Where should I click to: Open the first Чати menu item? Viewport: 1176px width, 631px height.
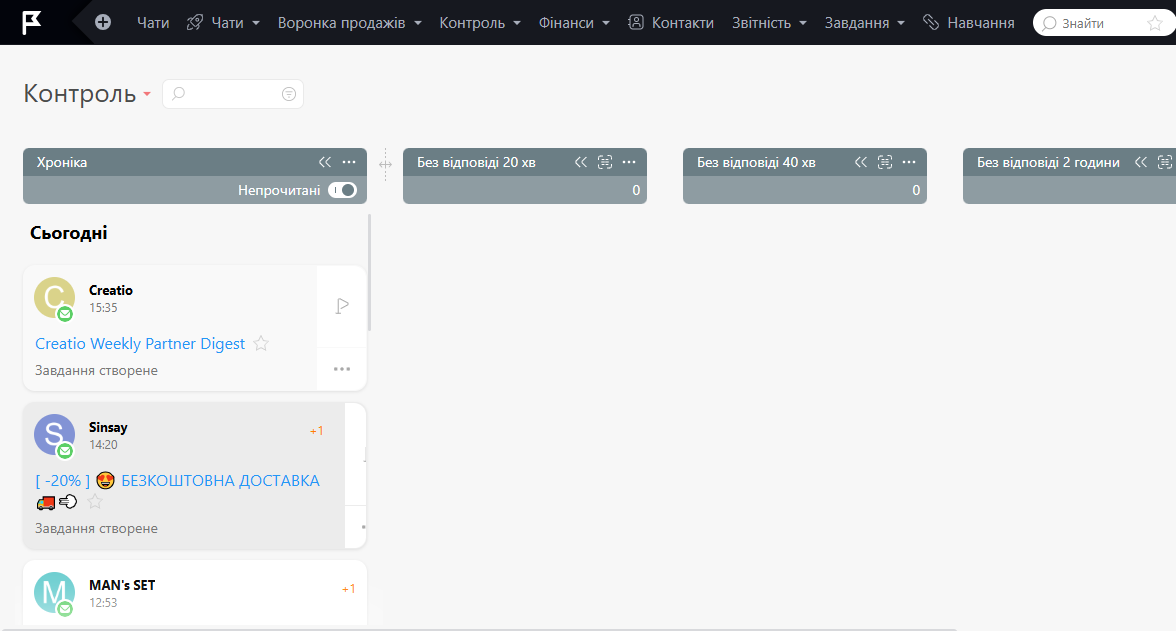[x=153, y=23]
